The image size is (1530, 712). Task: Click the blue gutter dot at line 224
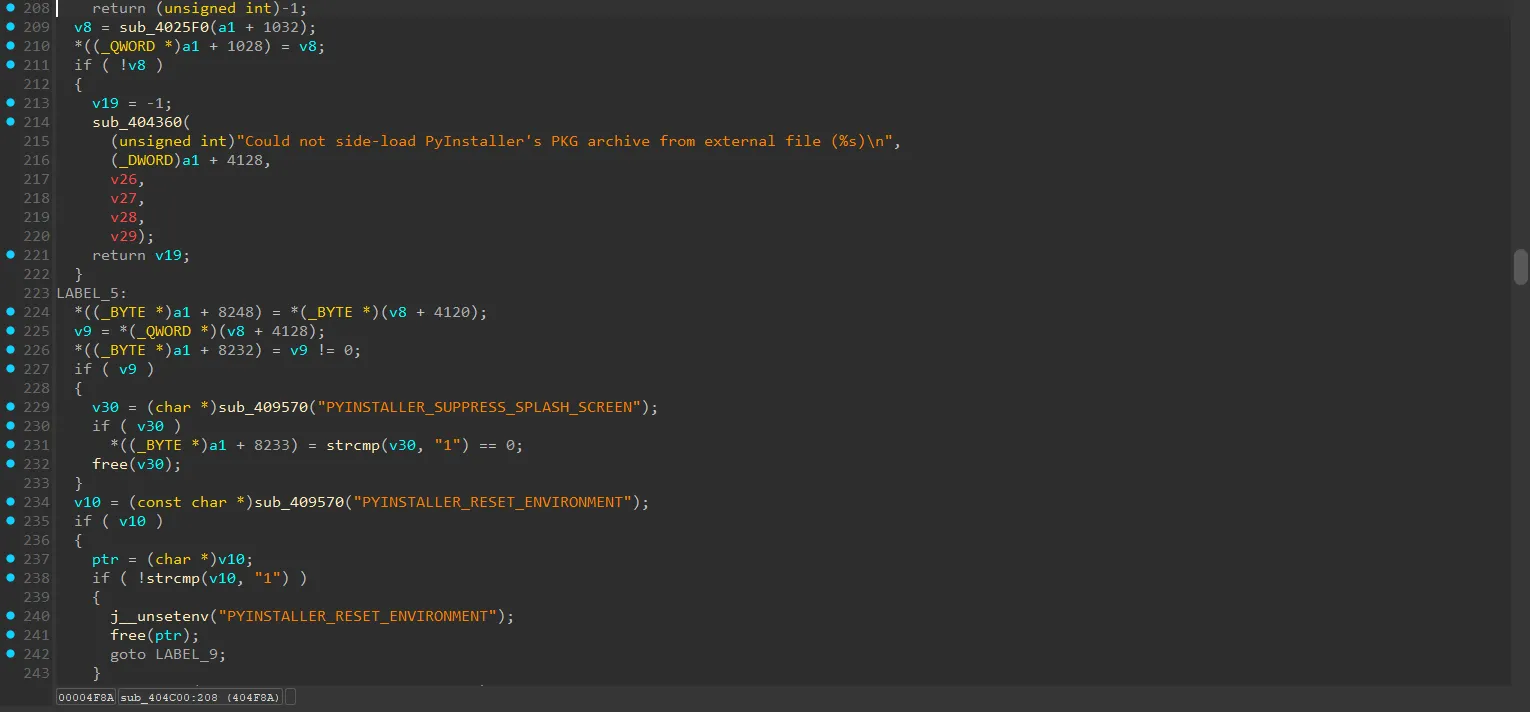(x=10, y=312)
